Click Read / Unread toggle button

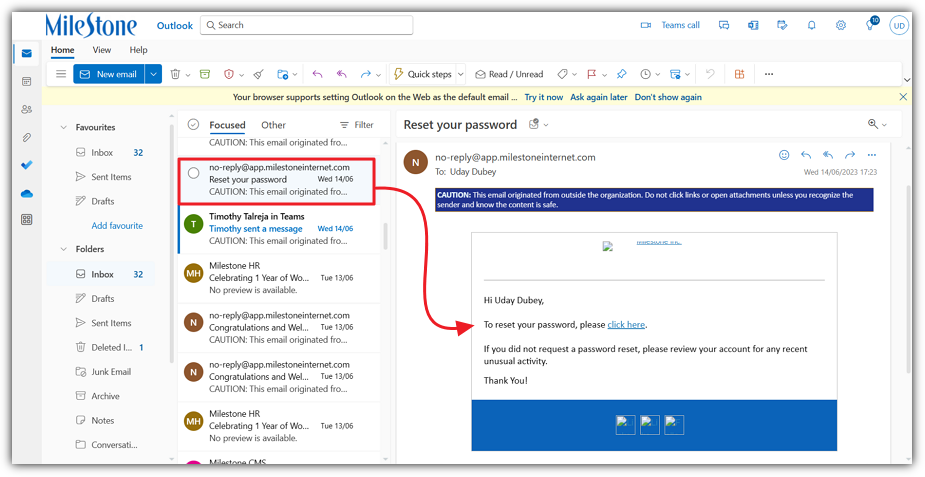coord(510,74)
